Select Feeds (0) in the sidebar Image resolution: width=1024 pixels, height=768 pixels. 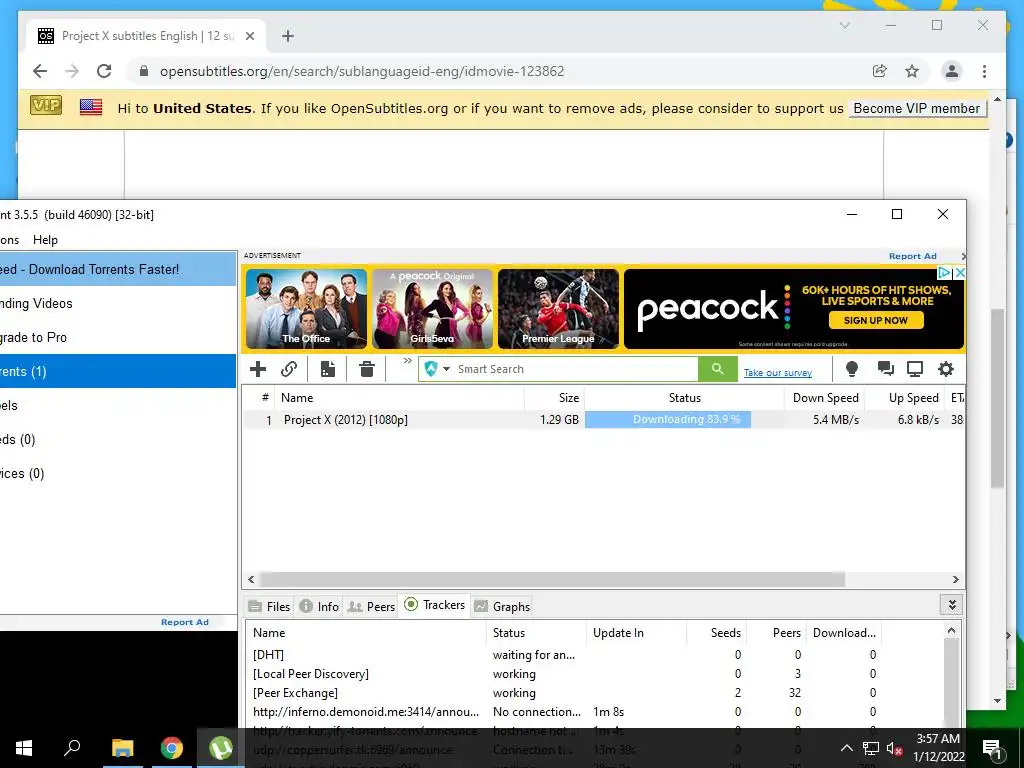(118, 439)
